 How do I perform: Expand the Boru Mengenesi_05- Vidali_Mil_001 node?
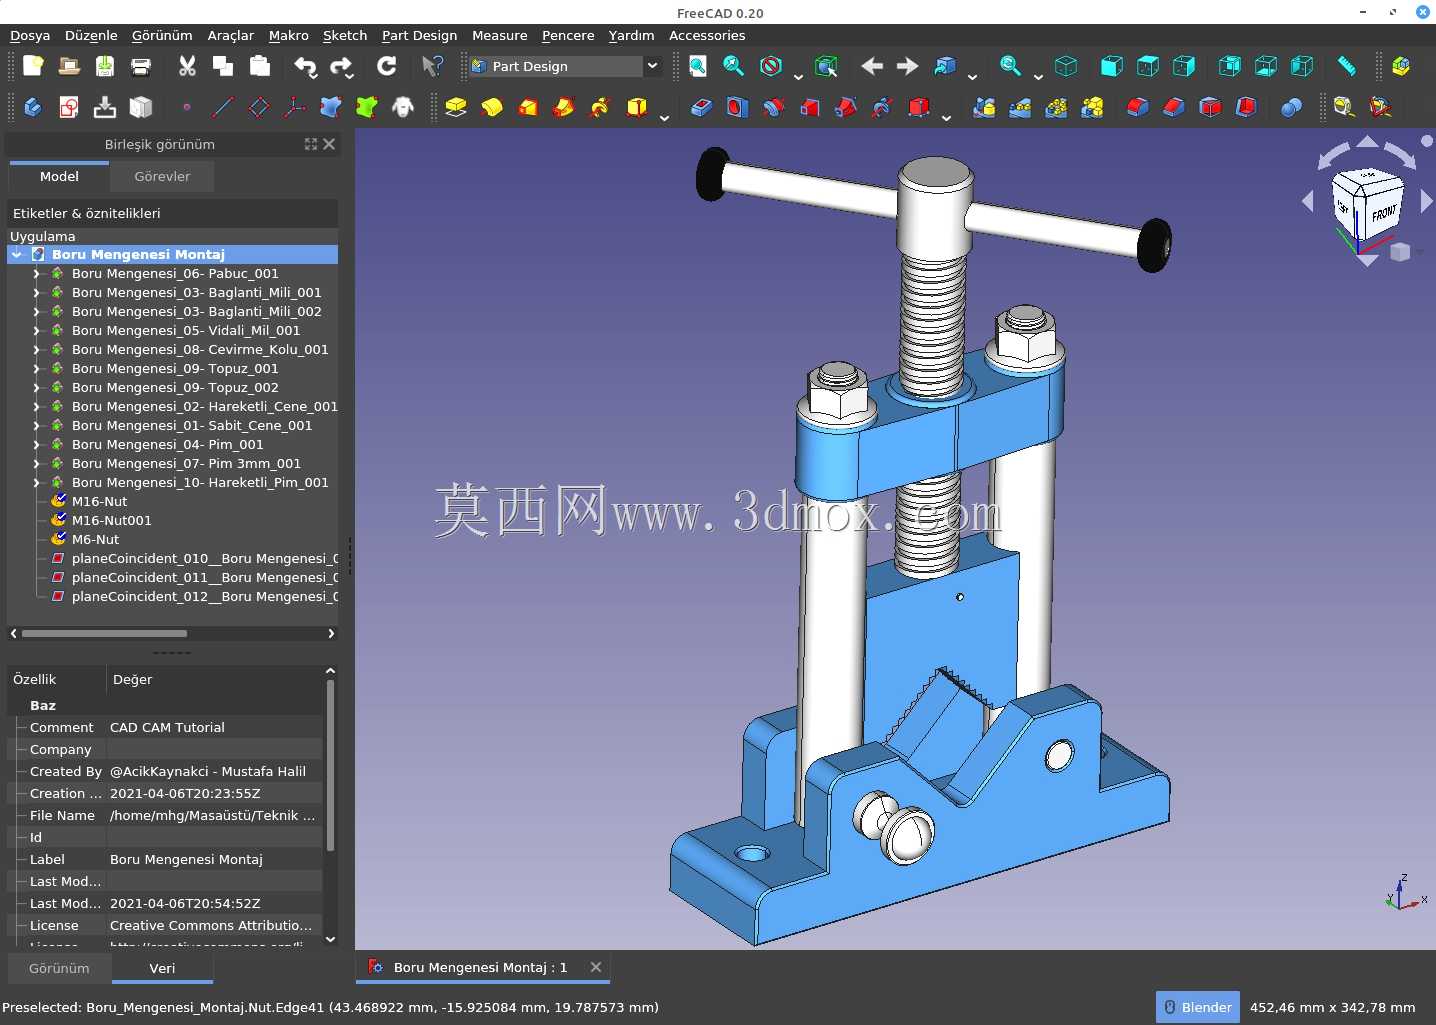[37, 331]
